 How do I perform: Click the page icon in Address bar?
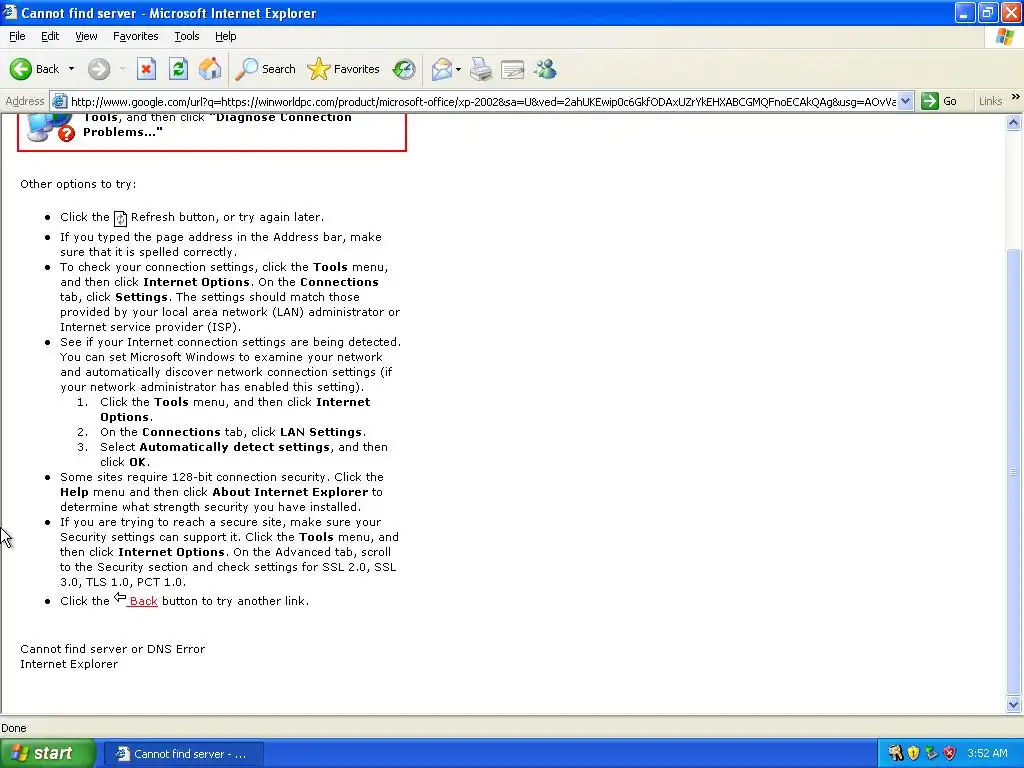59,101
